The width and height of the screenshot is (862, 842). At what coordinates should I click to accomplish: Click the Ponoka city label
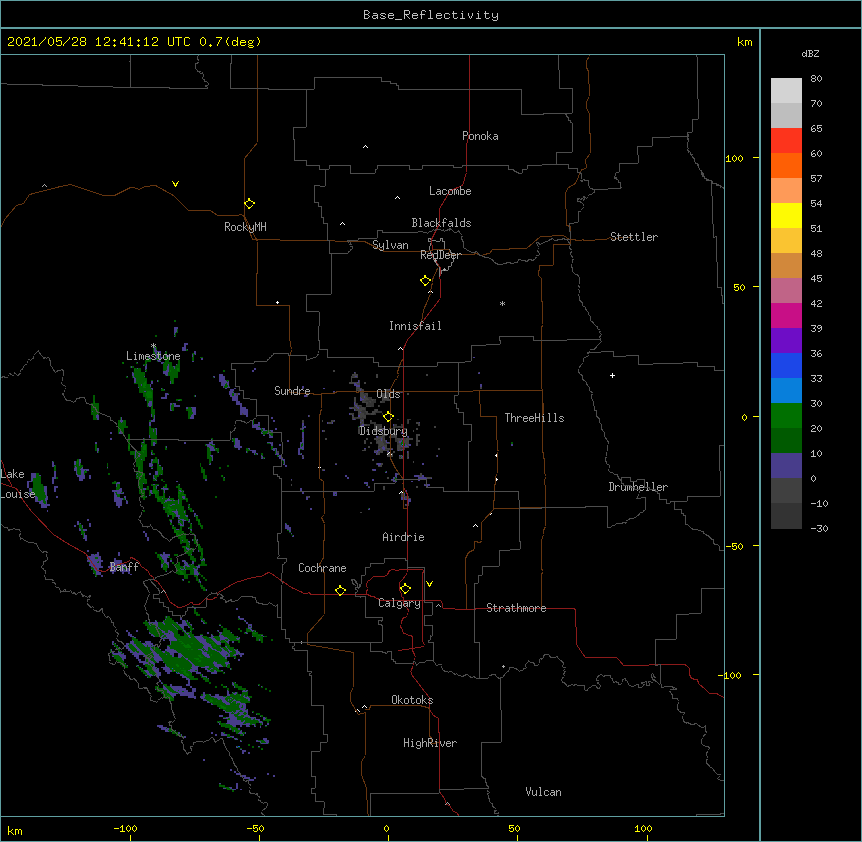[480, 136]
